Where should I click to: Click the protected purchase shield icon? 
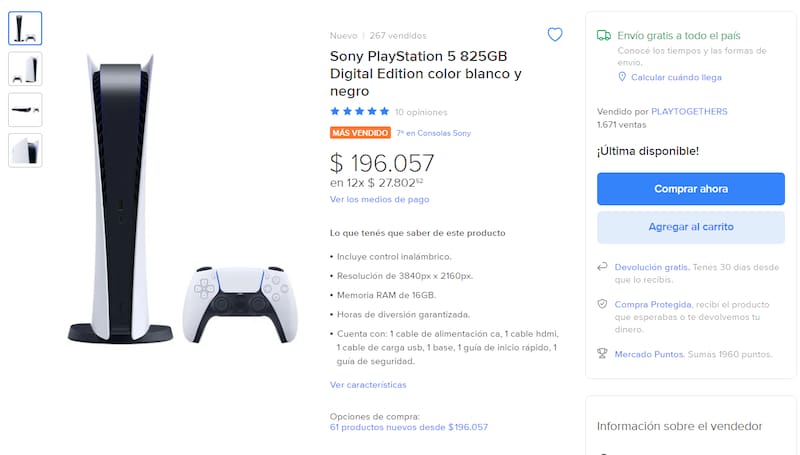click(602, 303)
